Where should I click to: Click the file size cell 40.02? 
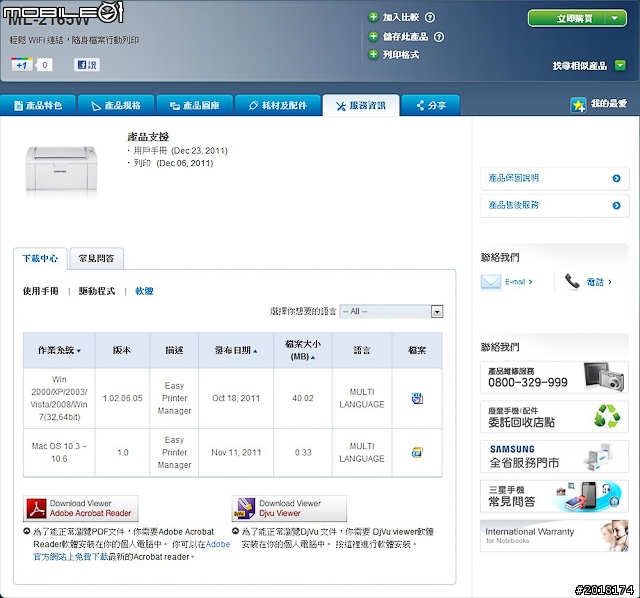[x=303, y=398]
